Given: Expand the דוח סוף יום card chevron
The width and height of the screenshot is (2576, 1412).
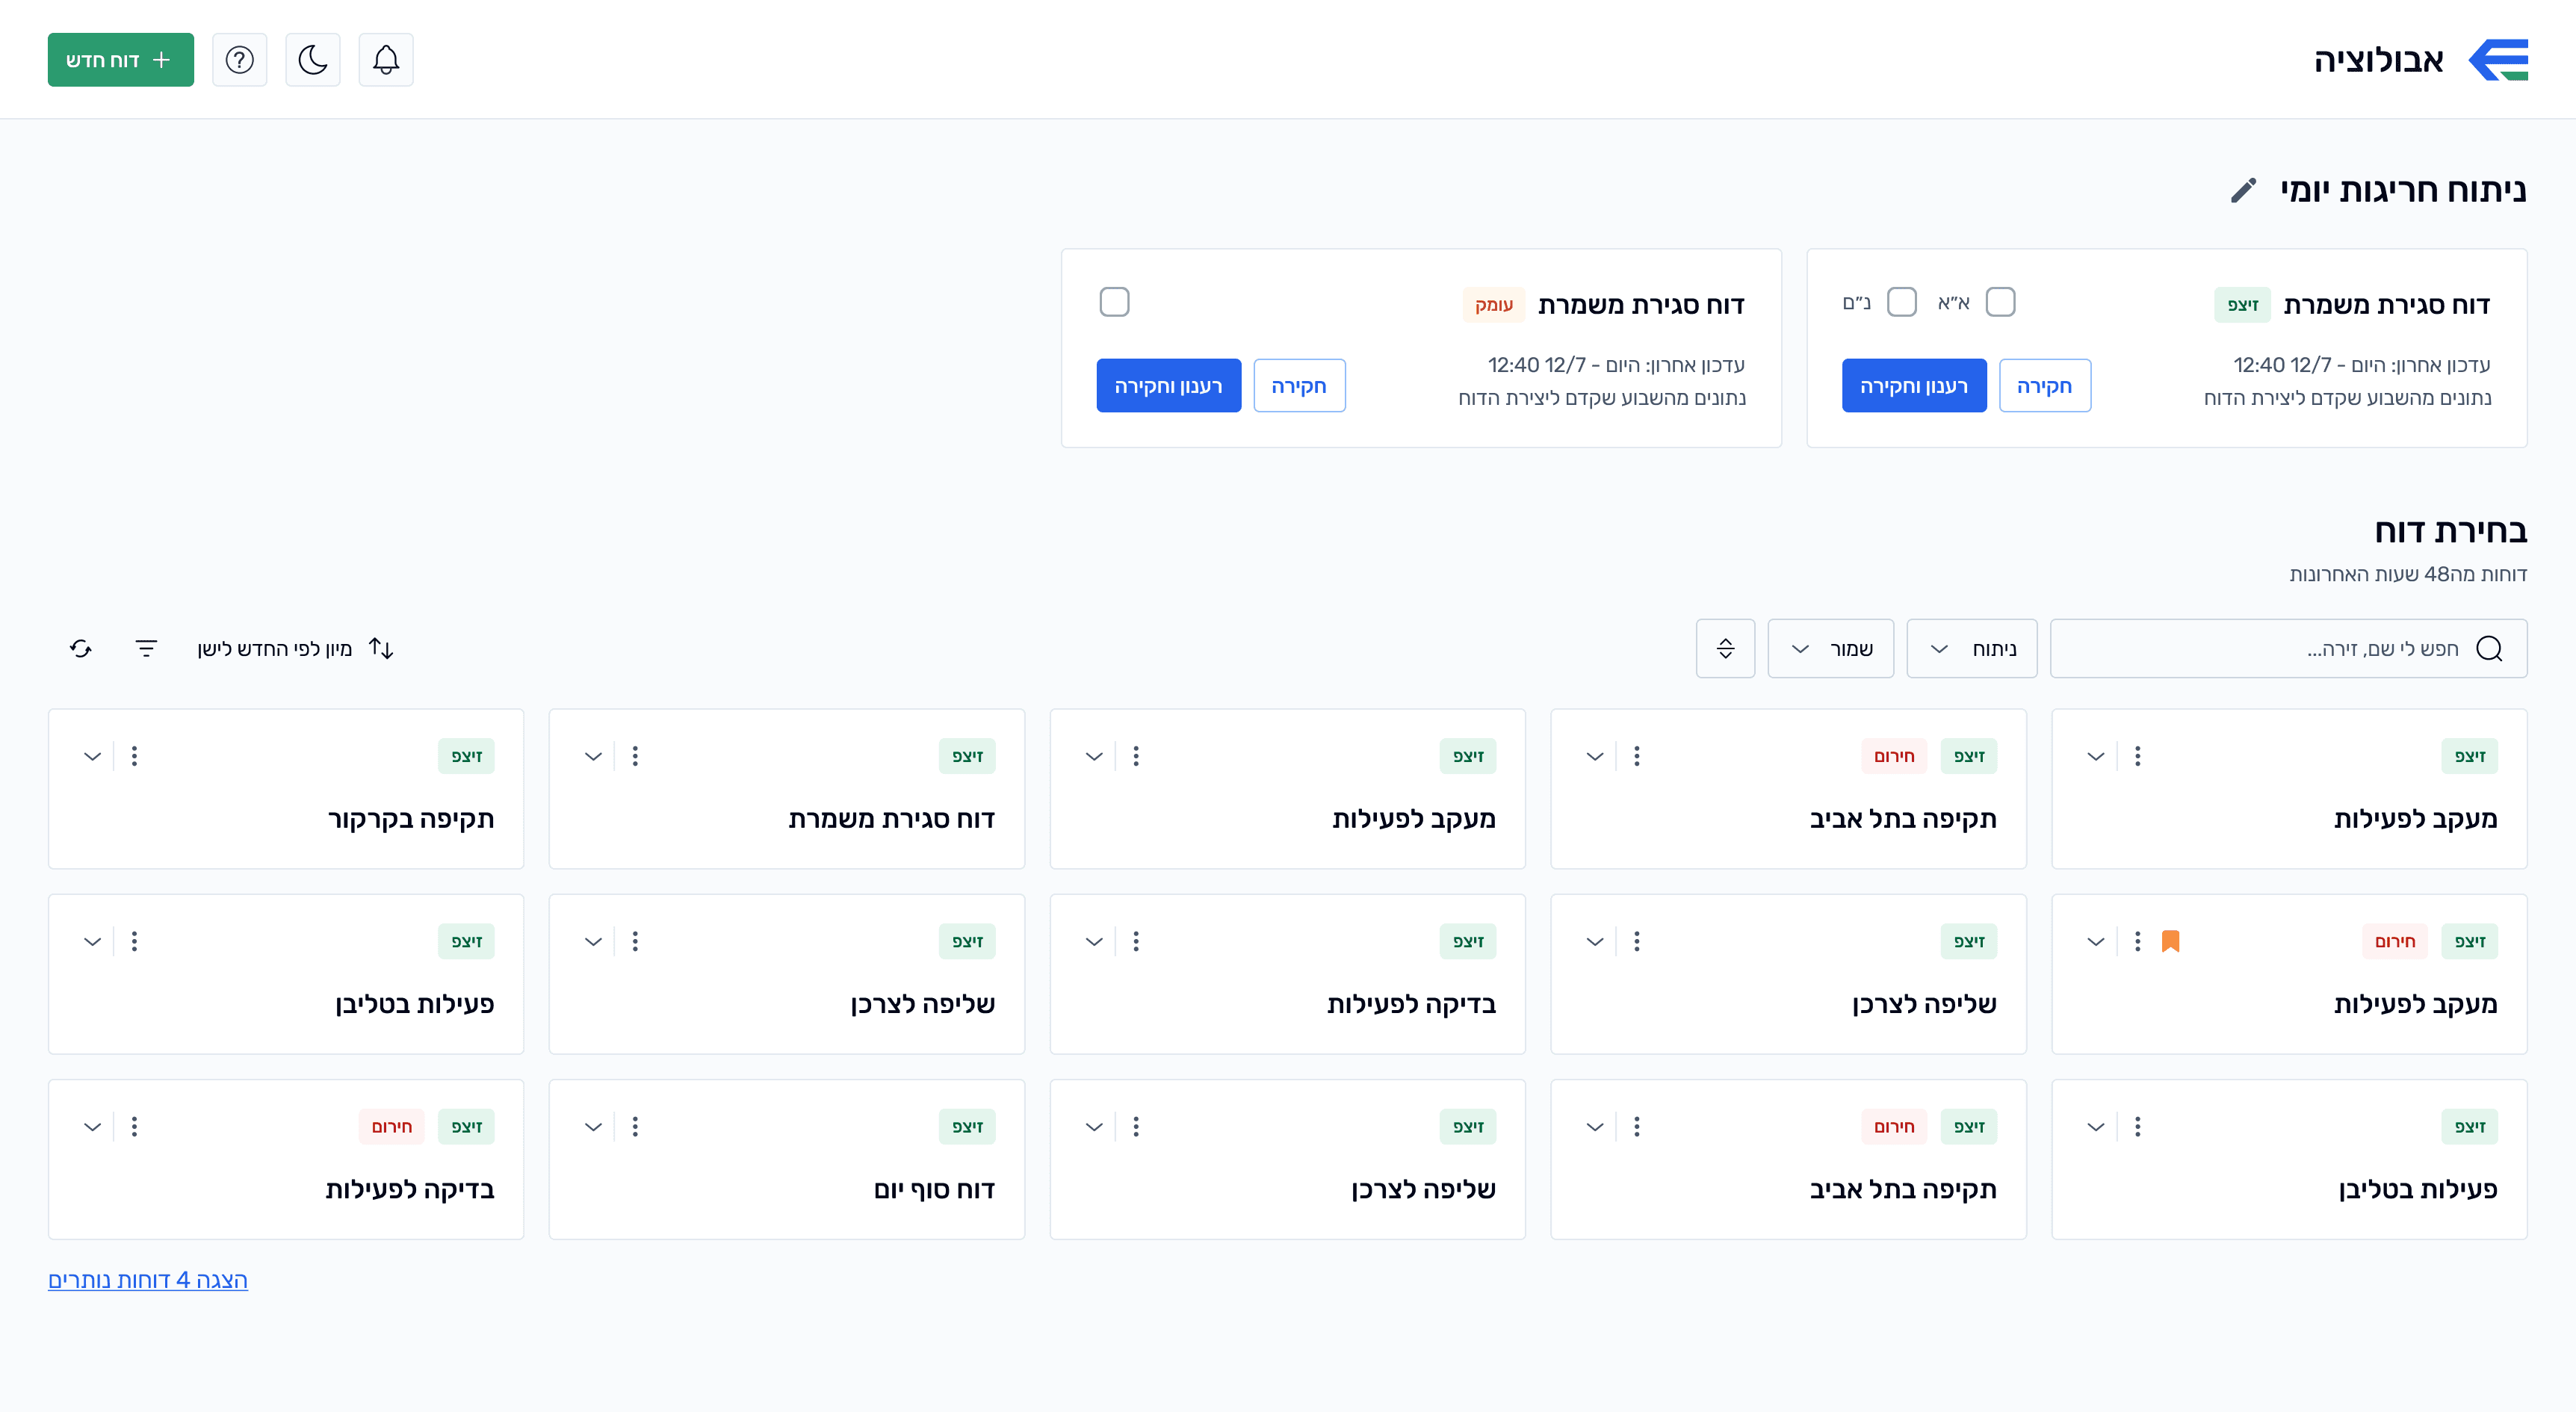Looking at the screenshot, I should pos(593,1127).
